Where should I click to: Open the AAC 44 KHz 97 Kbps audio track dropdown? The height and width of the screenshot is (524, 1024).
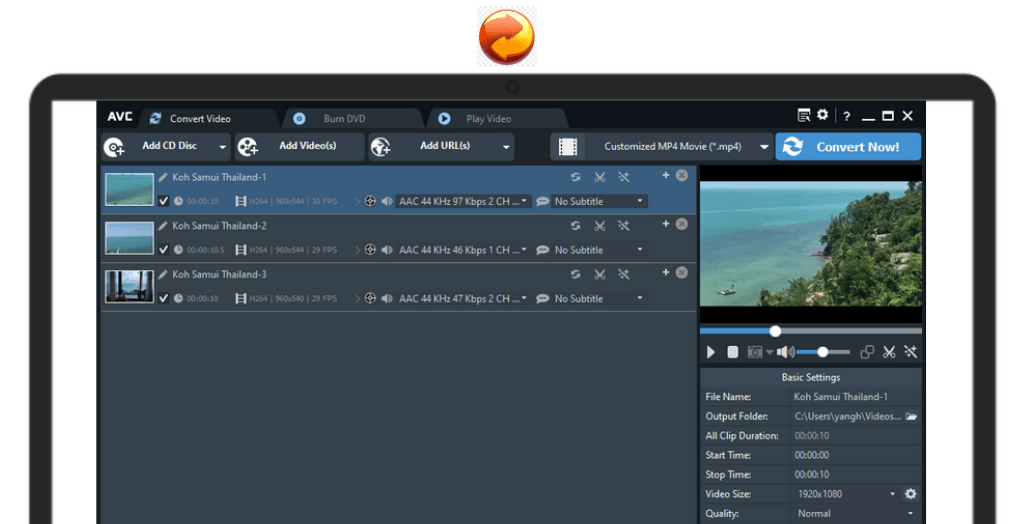click(x=463, y=201)
